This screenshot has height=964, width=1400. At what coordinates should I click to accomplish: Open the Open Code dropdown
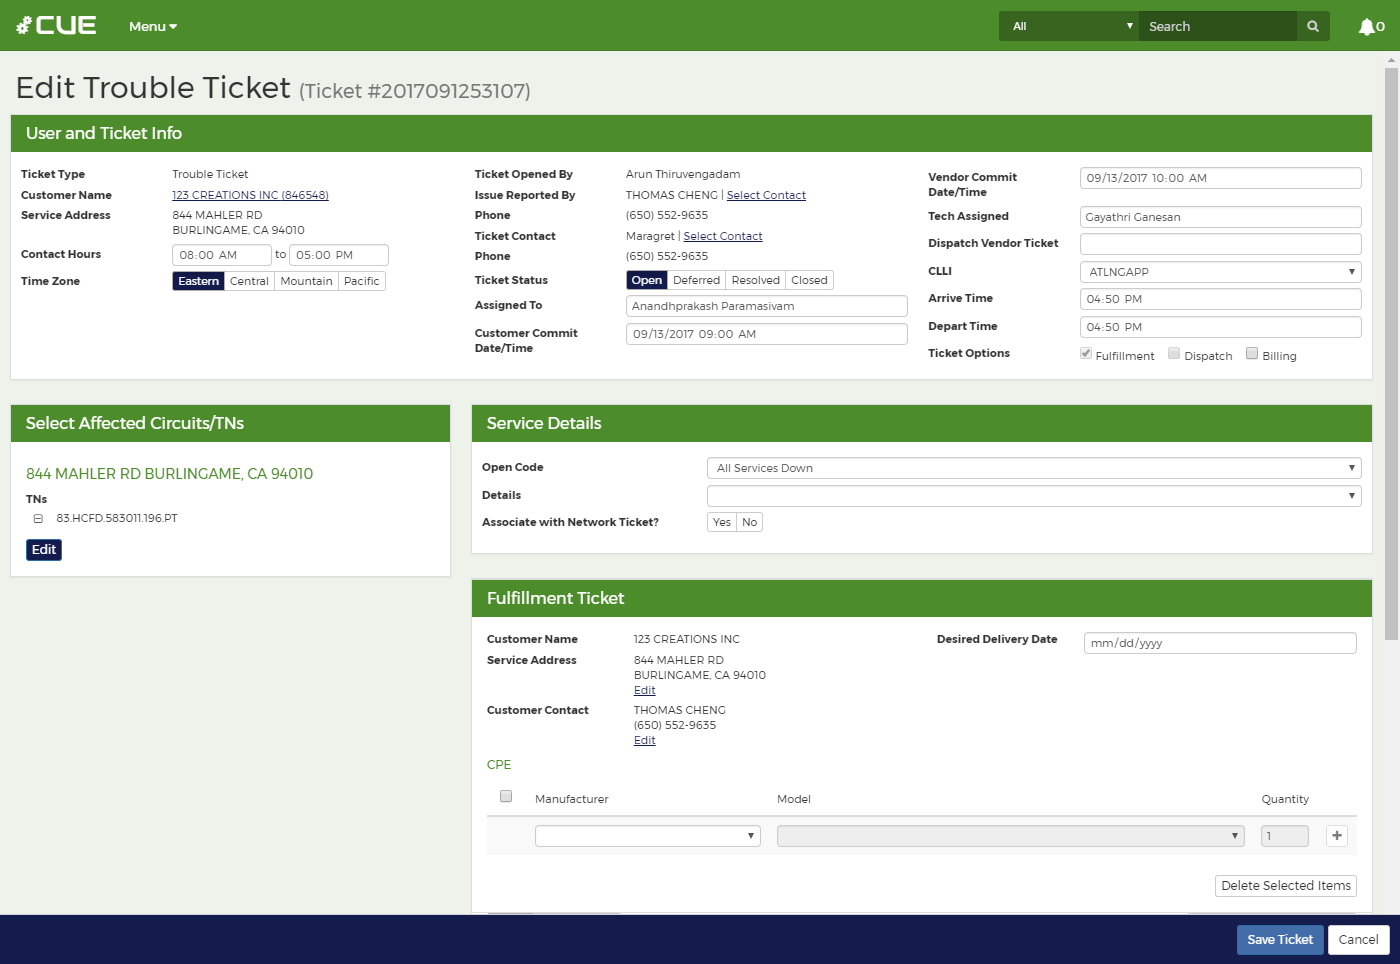(1033, 468)
